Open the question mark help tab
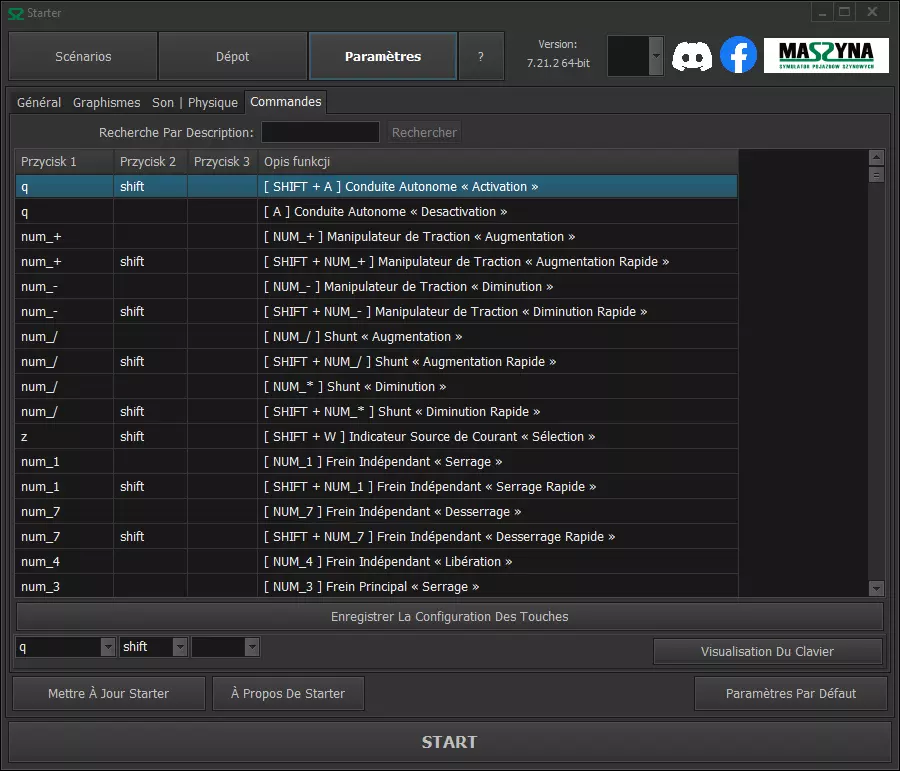Viewport: 900px width, 771px height. click(481, 56)
